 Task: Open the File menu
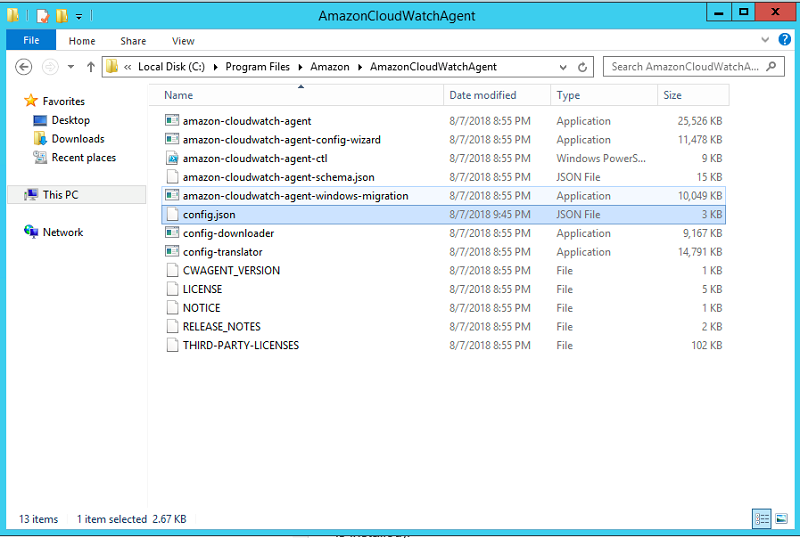click(x=31, y=40)
